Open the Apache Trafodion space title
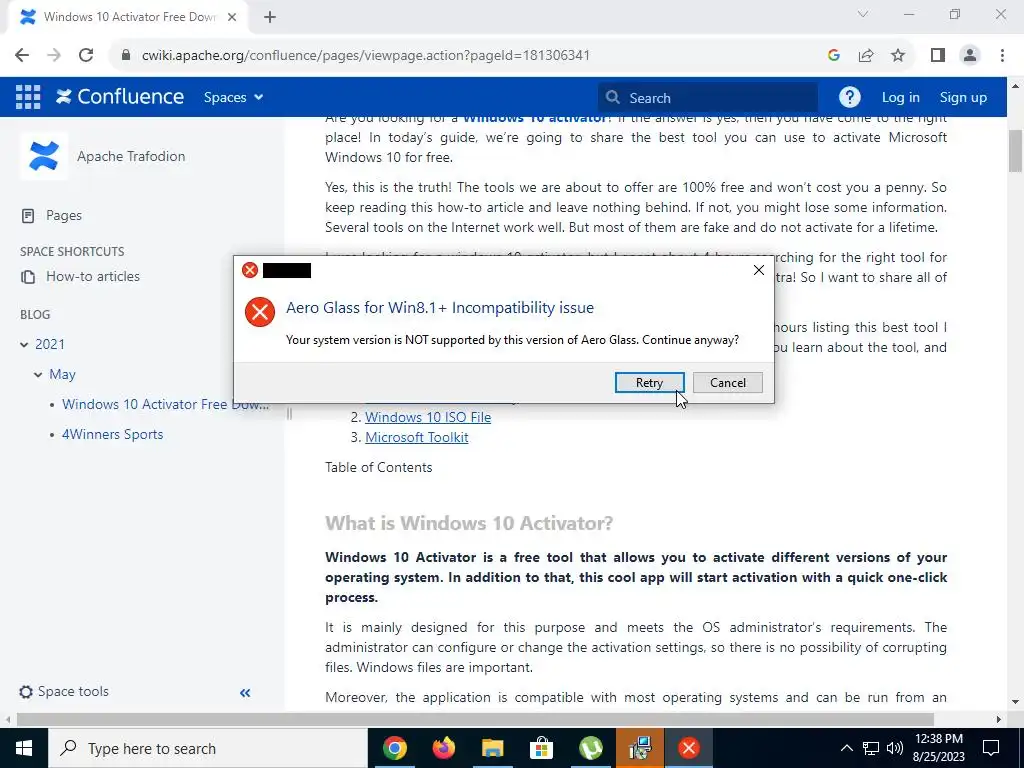This screenshot has height=768, width=1024. (x=131, y=156)
